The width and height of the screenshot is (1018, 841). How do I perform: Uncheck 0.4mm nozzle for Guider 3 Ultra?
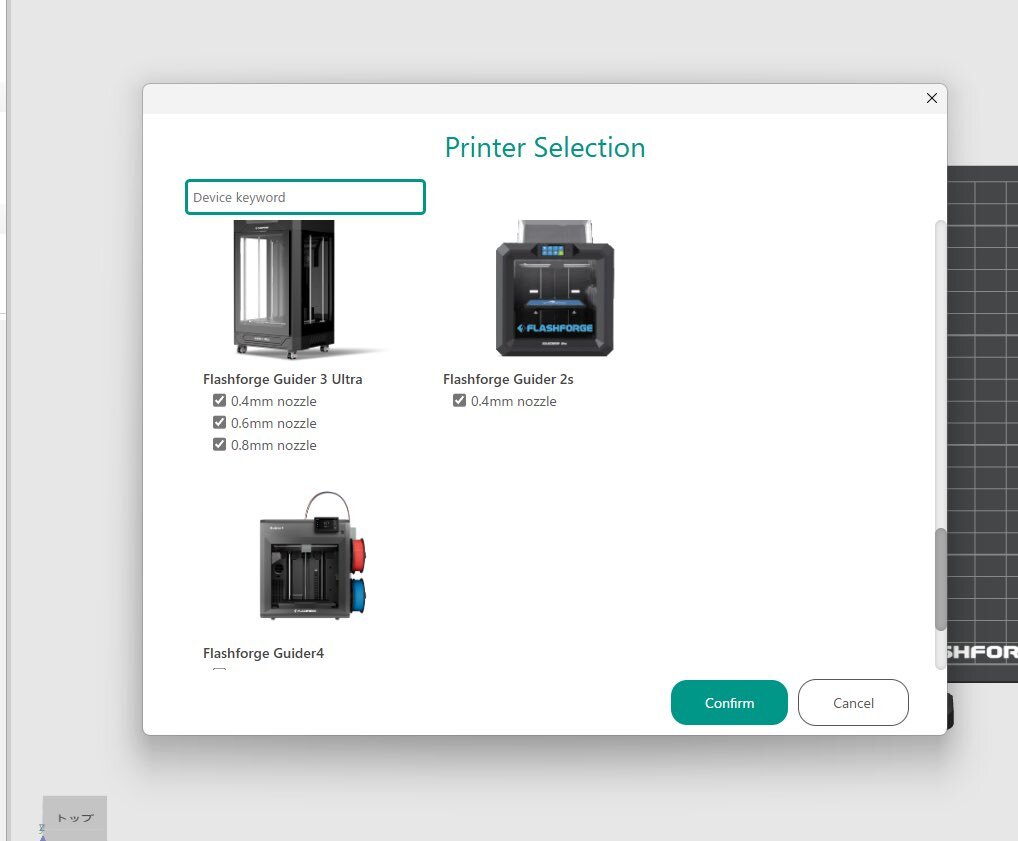pos(219,401)
